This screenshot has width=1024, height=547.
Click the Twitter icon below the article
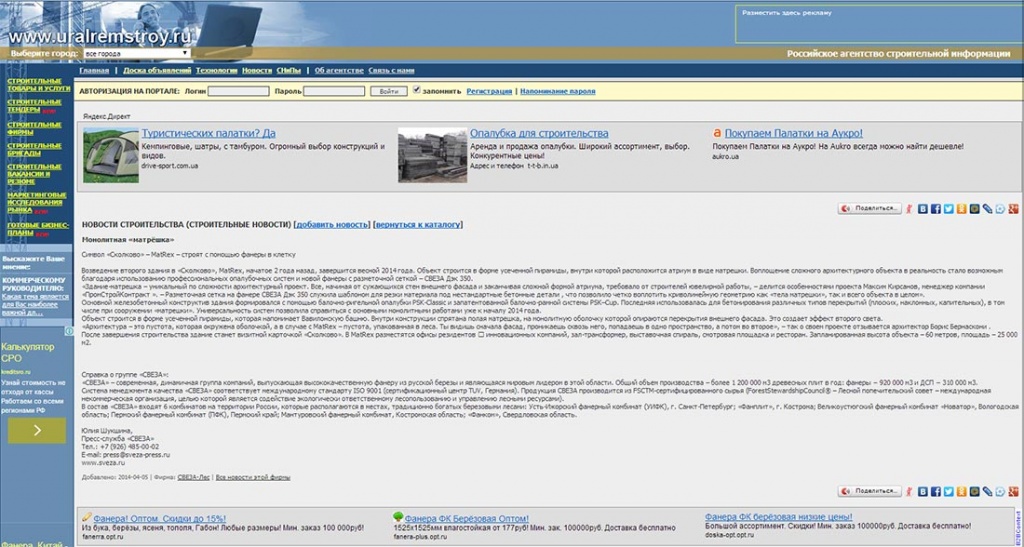coord(949,492)
